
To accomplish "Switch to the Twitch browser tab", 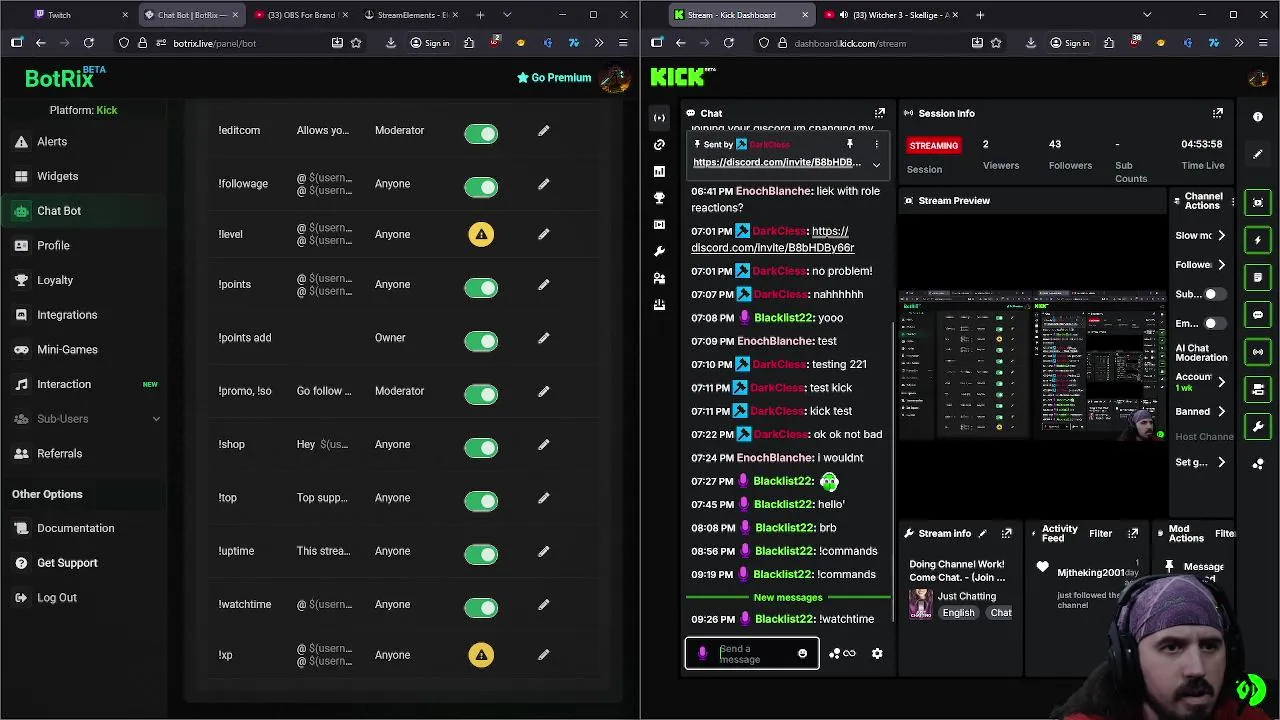I will 80,15.
